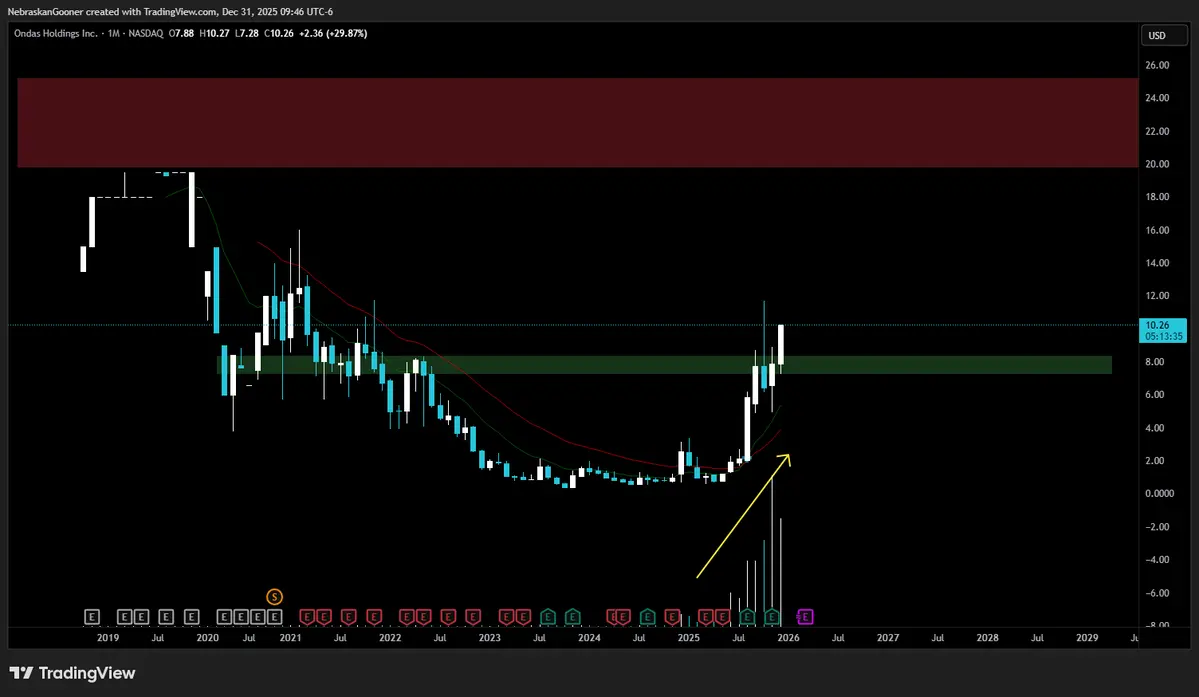This screenshot has height=697, width=1199.
Task: Click the 2024 label on time axis
Action: [x=589, y=637]
